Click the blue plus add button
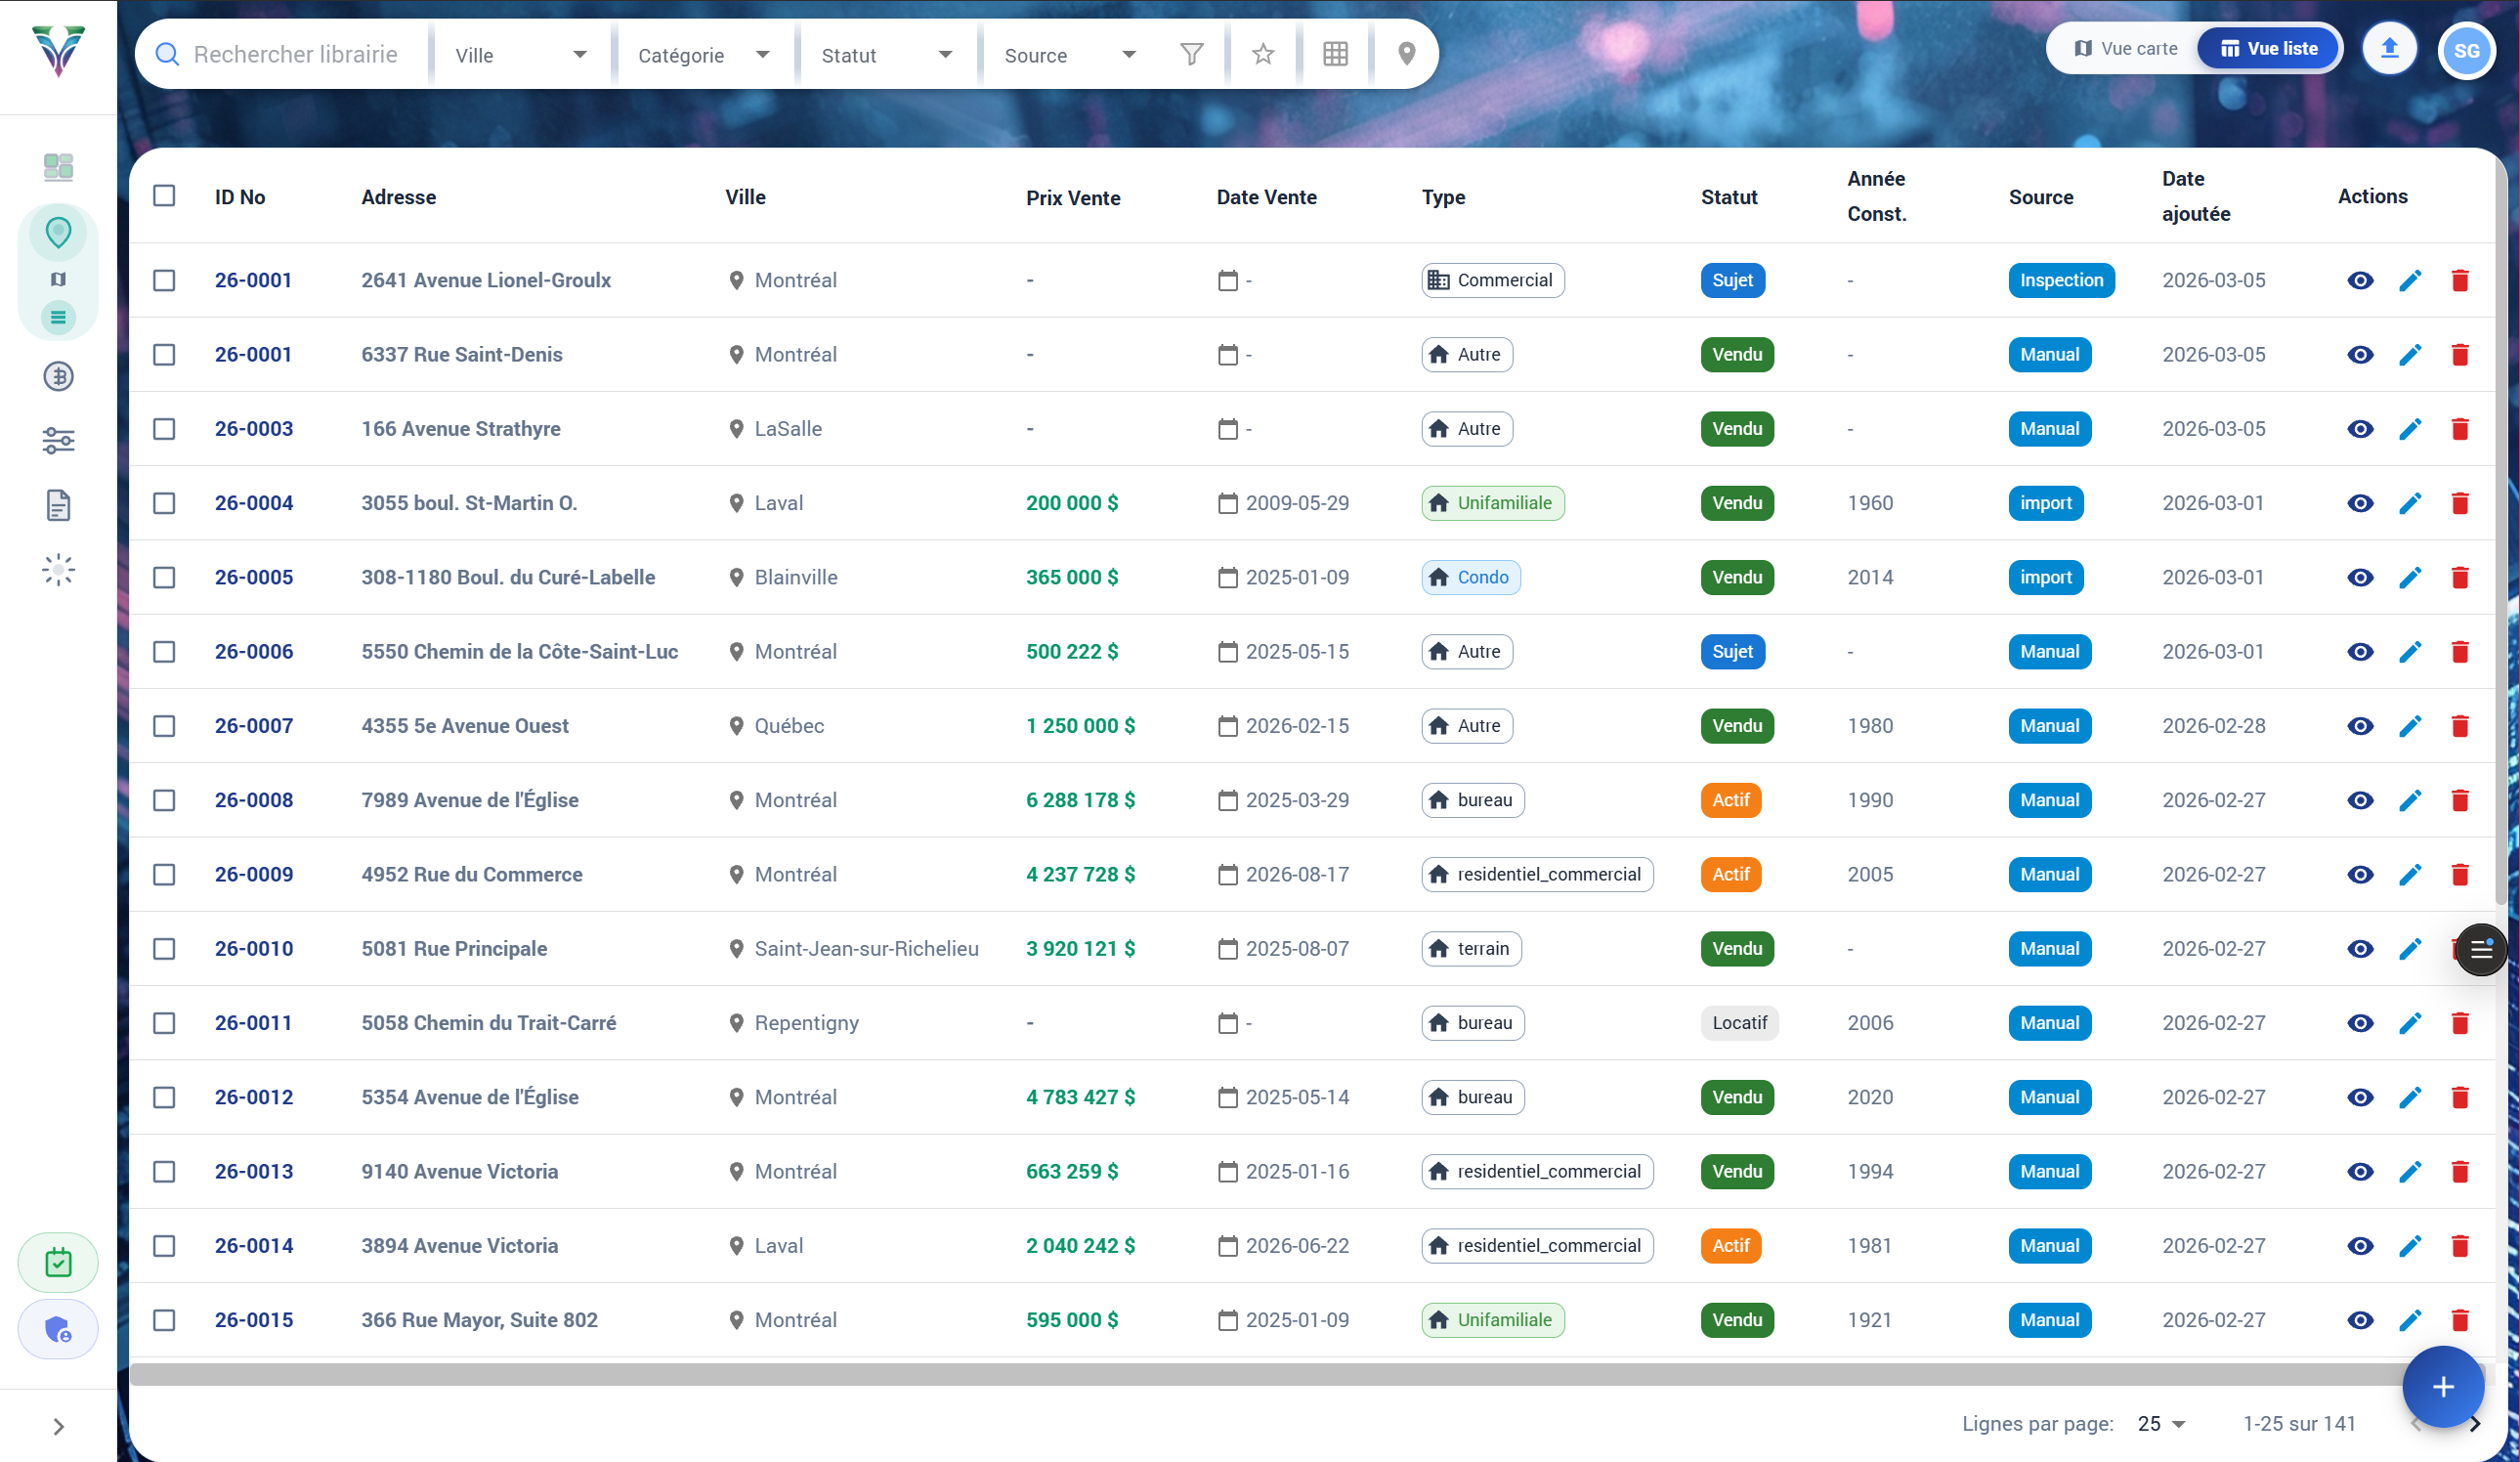2520x1462 pixels. [2442, 1387]
